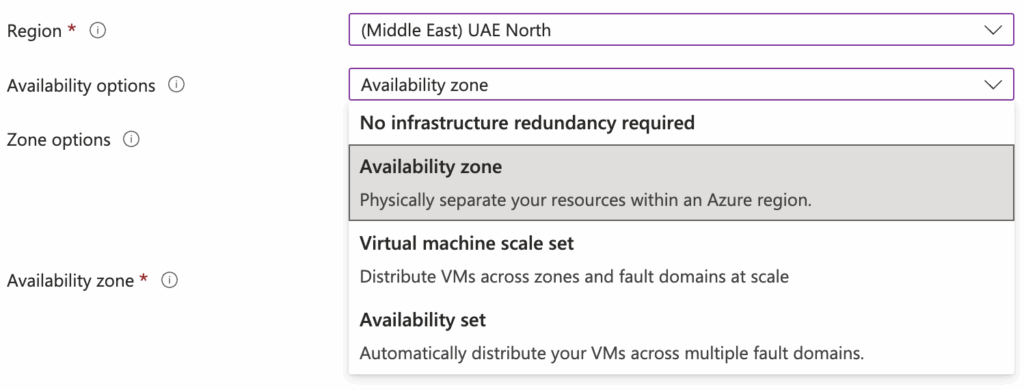Show the info icon next to Zone options
Image resolution: width=1024 pixels, height=390 pixels.
pos(131,140)
